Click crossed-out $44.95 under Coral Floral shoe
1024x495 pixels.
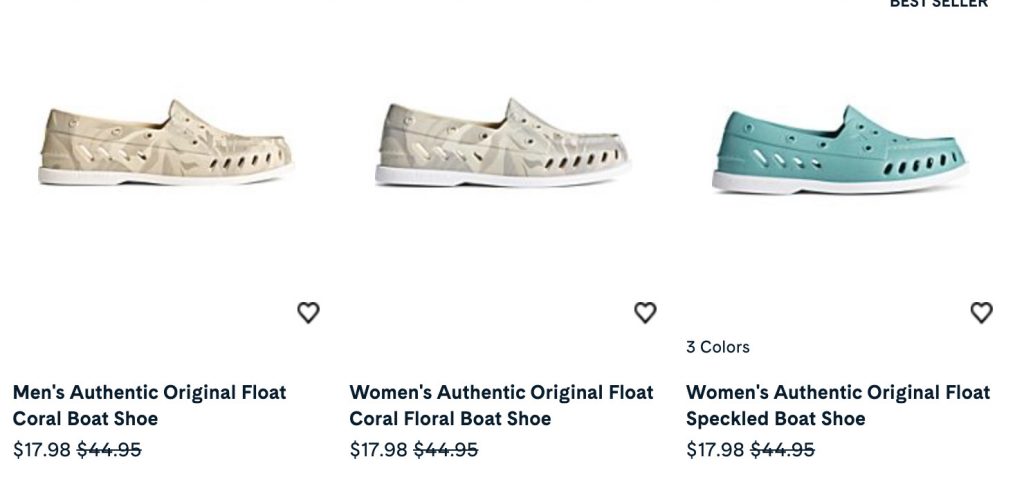(x=446, y=450)
